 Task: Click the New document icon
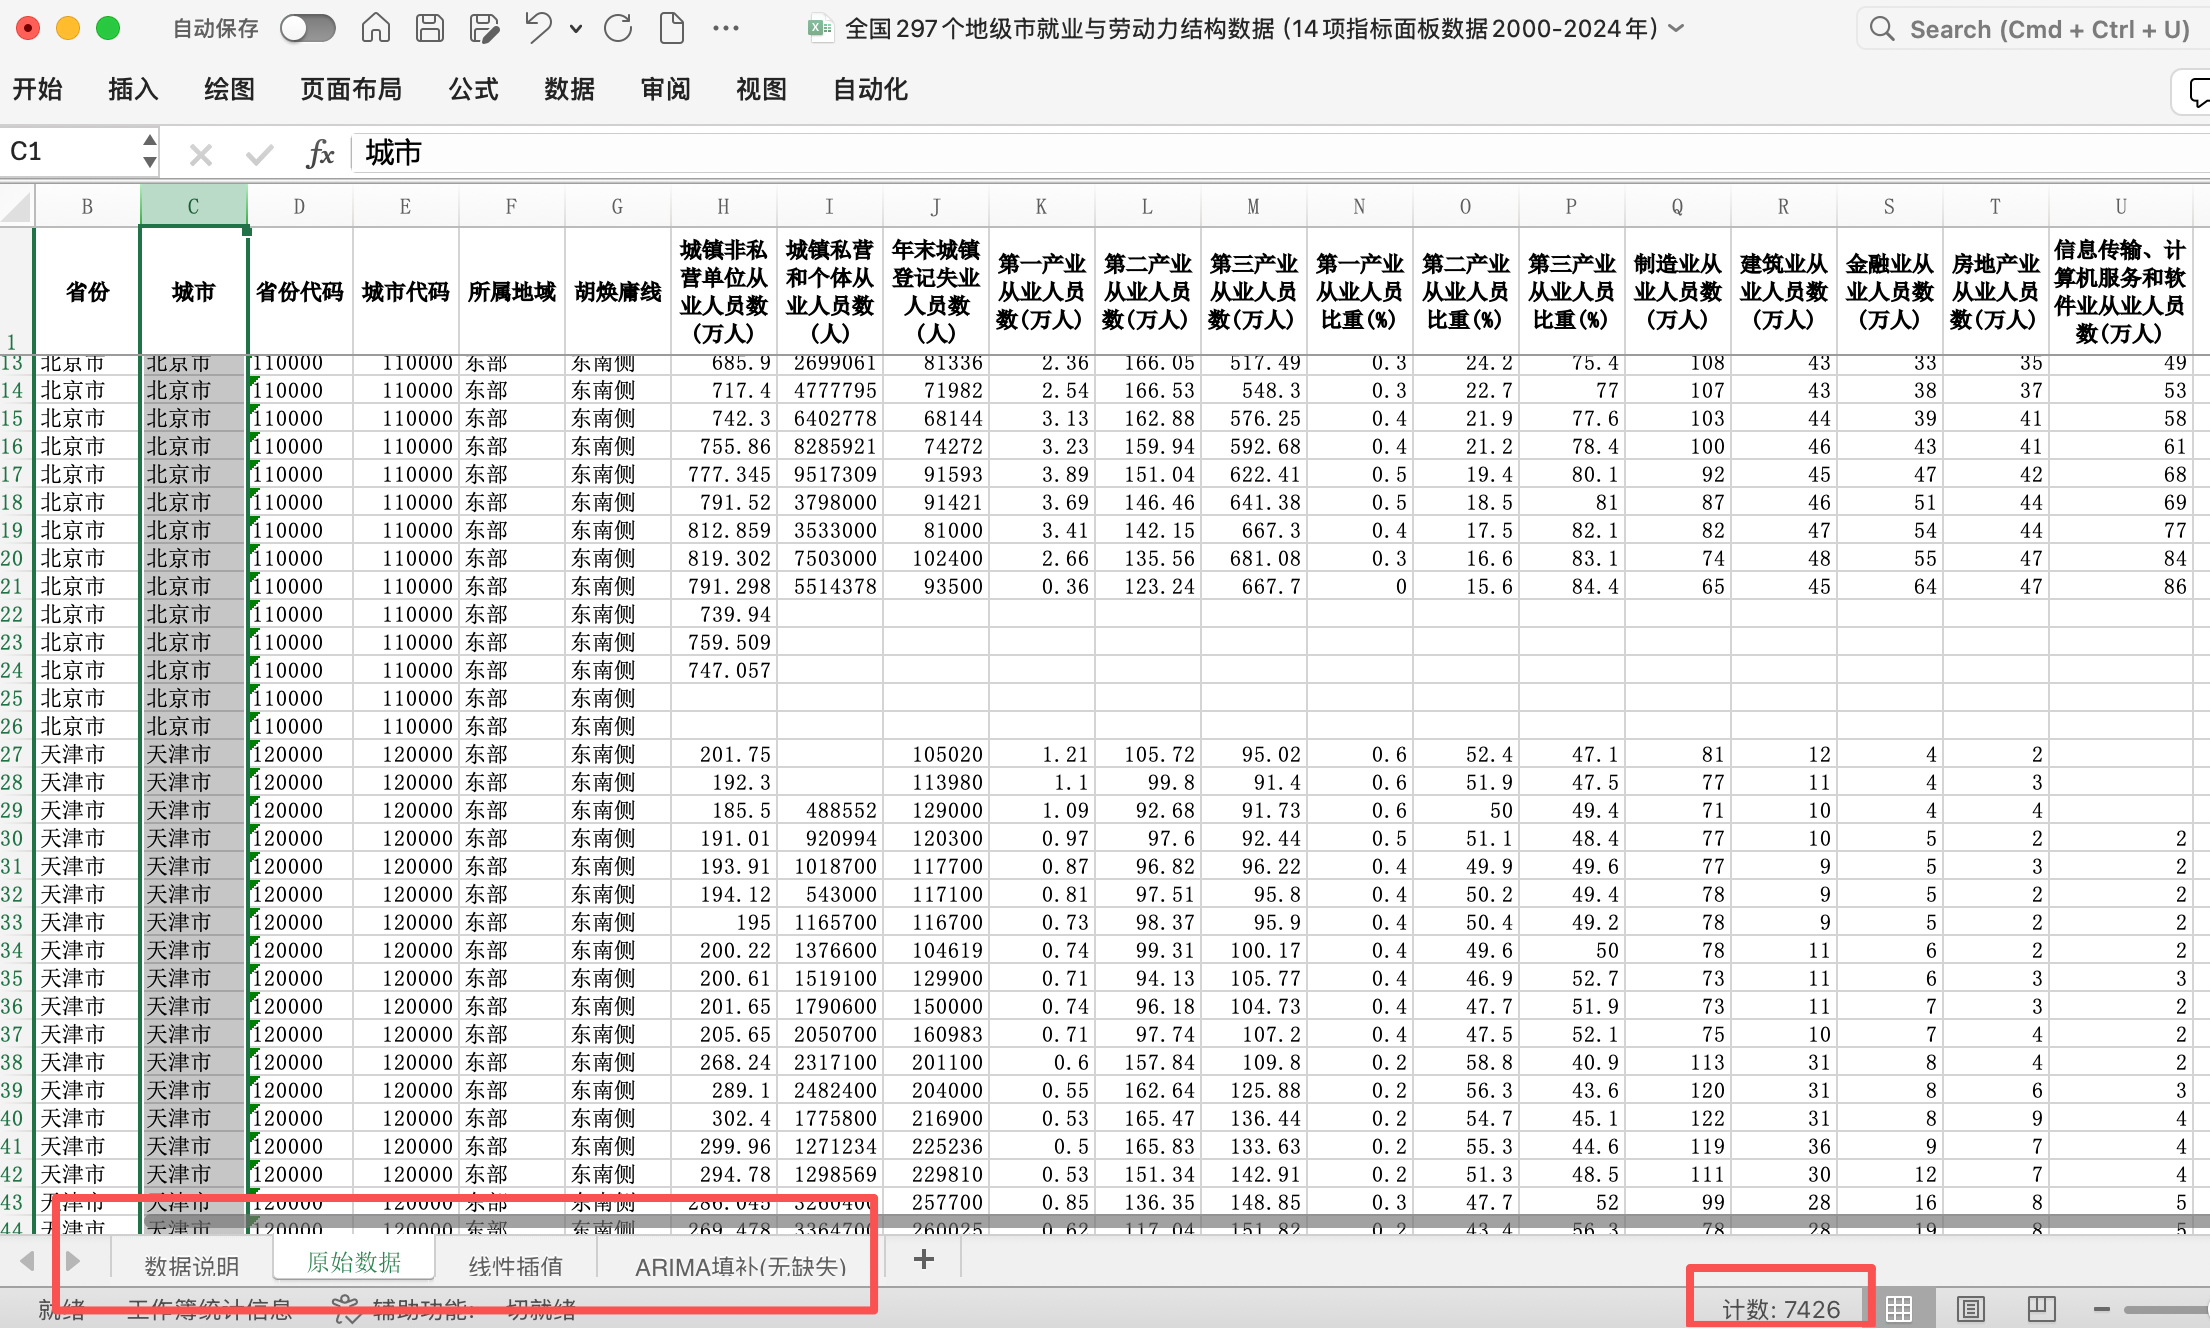click(672, 28)
